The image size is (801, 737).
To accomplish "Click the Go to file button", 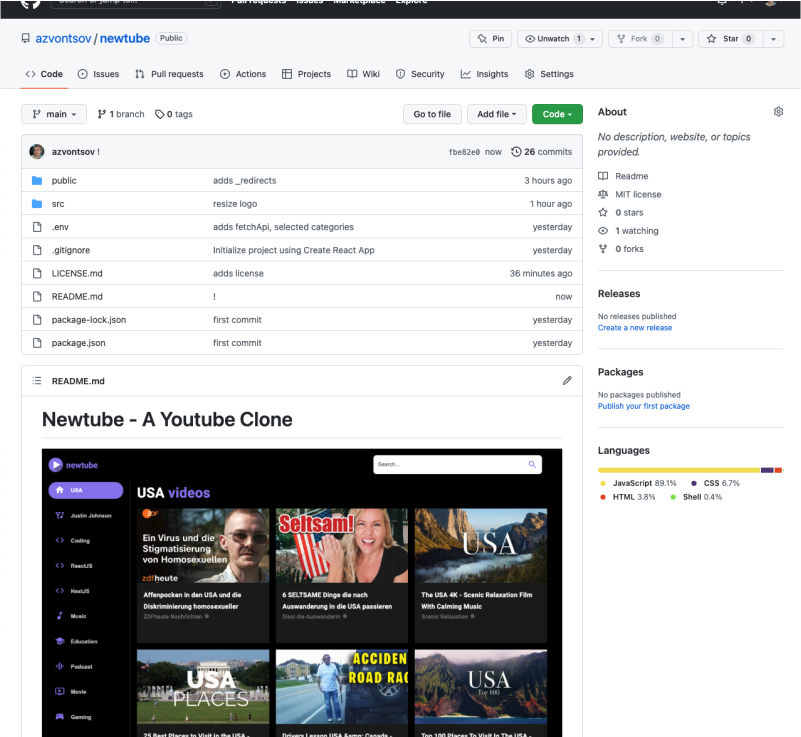I will [432, 114].
